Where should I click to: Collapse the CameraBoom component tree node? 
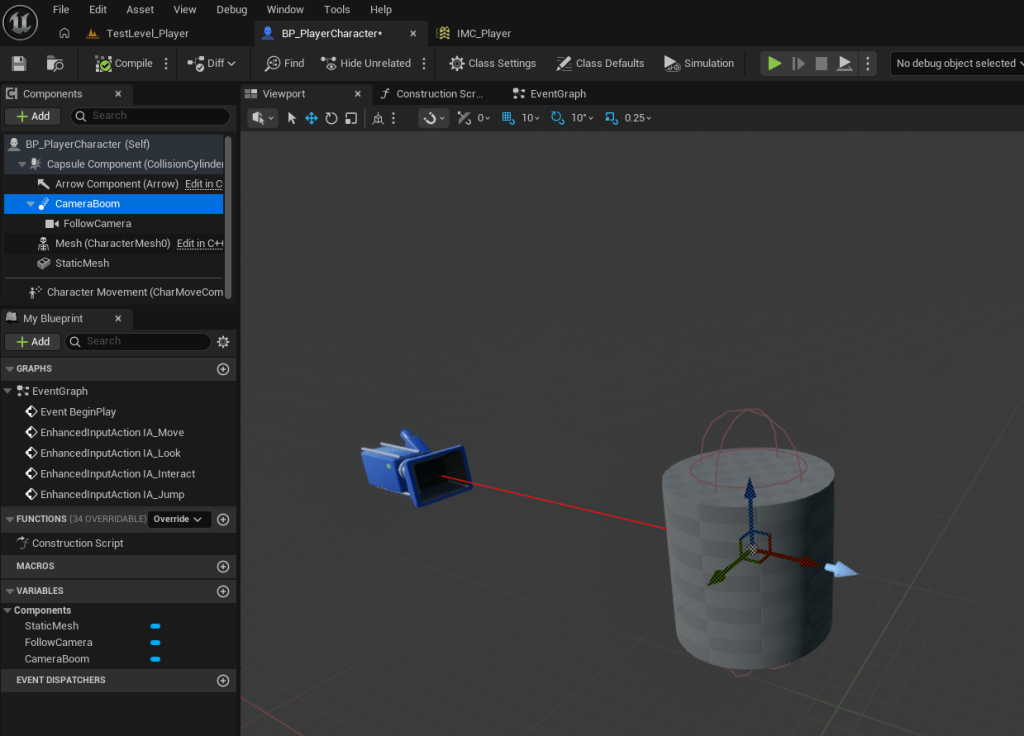31,204
